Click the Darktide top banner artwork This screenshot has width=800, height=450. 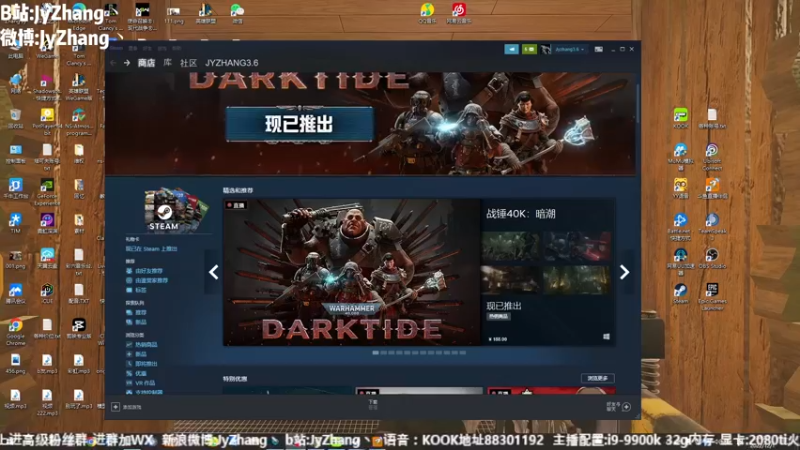click(x=370, y=123)
